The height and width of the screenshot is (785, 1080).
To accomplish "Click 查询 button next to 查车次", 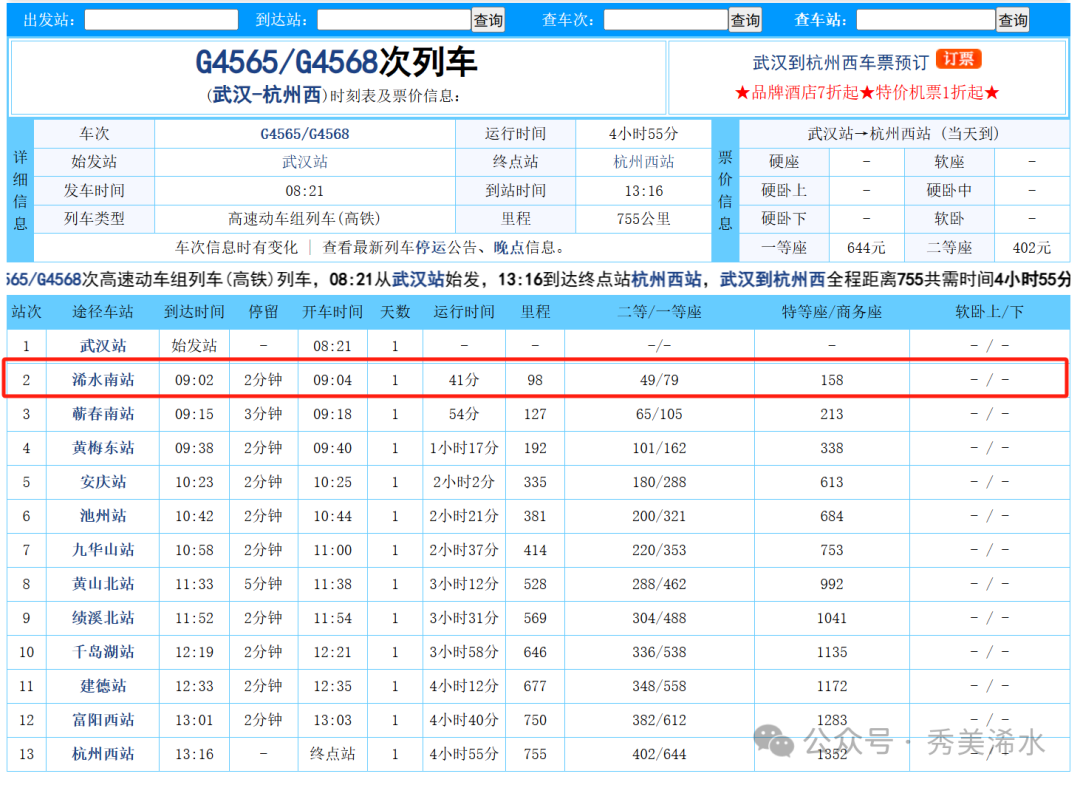I will coord(746,20).
